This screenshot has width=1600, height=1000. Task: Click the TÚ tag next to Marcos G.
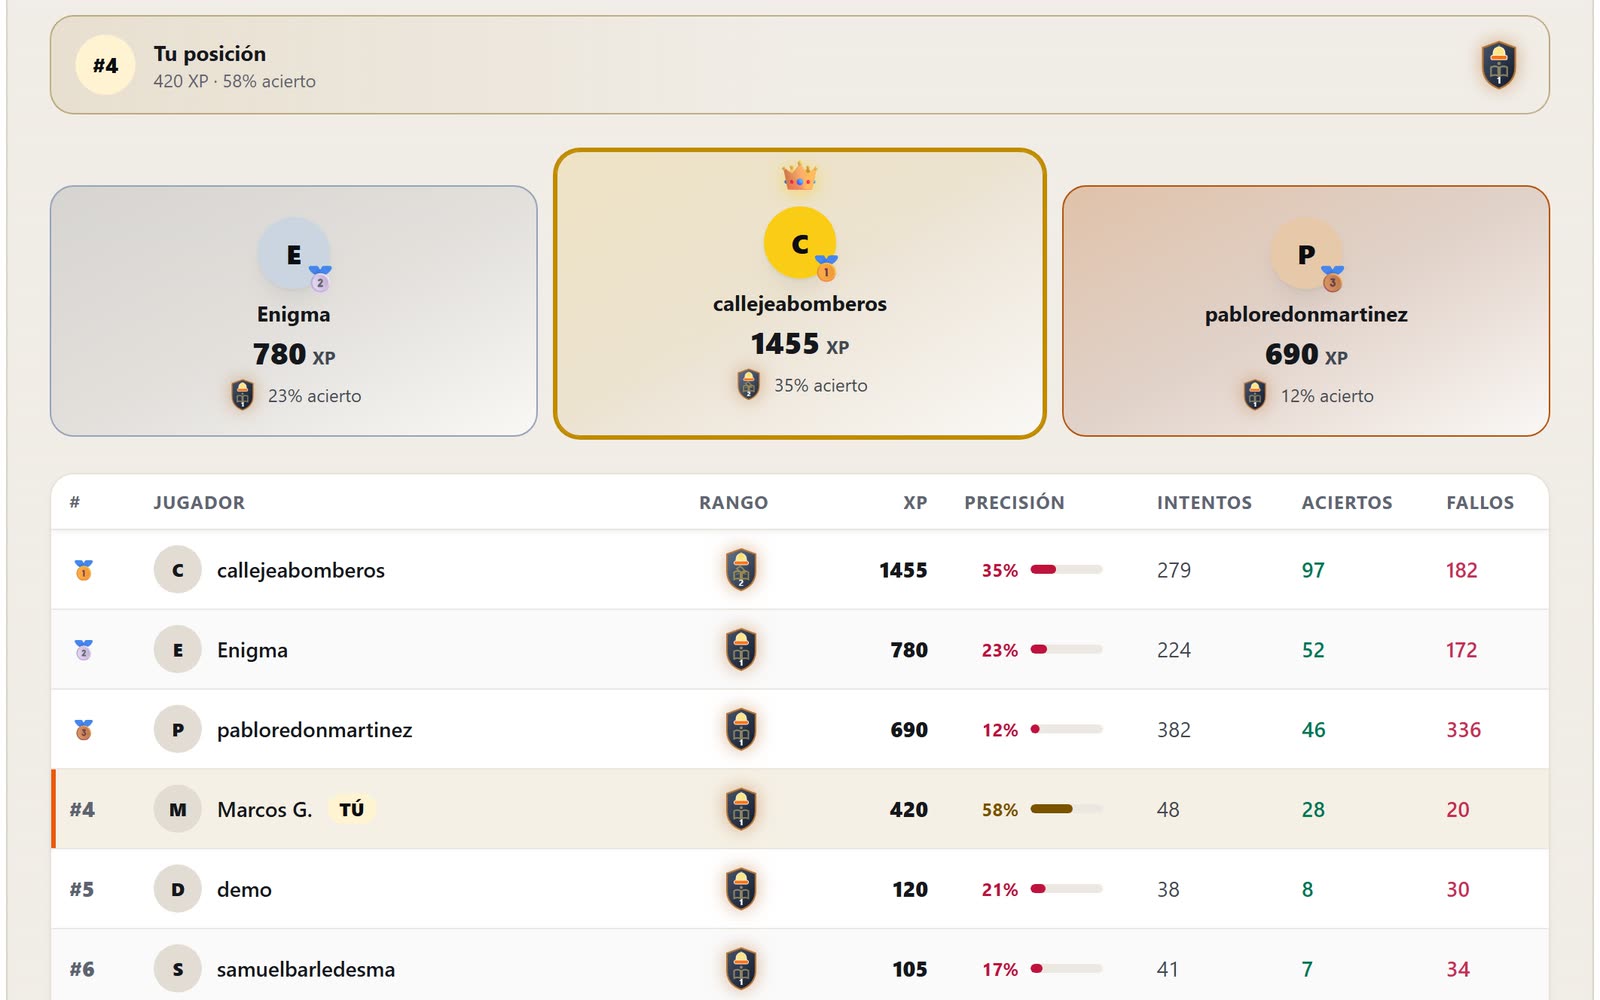(351, 809)
